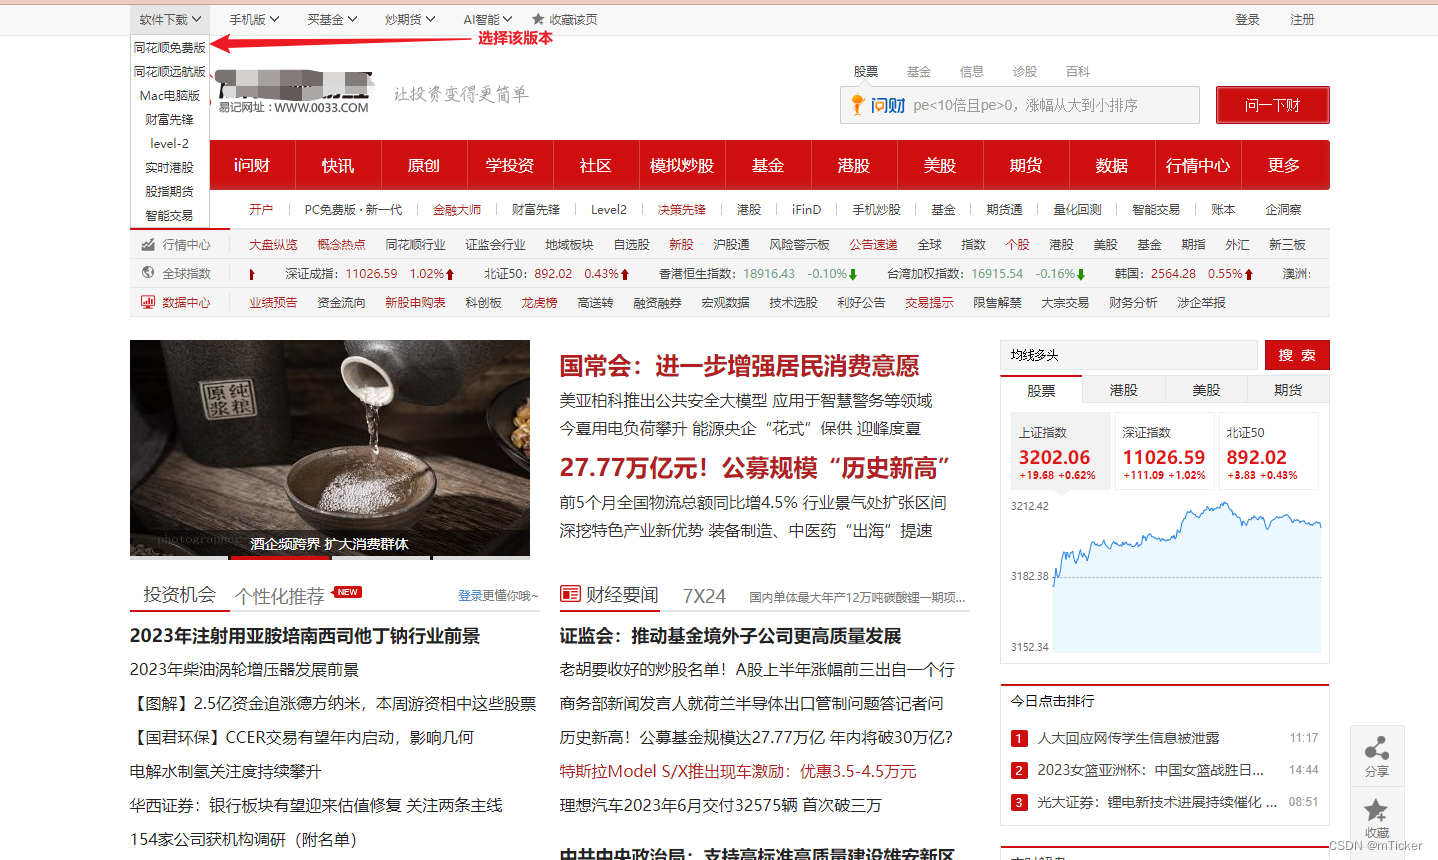Click the 行情中心 chart icon in side row
Screen dimensions: 1438x860
pos(148,244)
